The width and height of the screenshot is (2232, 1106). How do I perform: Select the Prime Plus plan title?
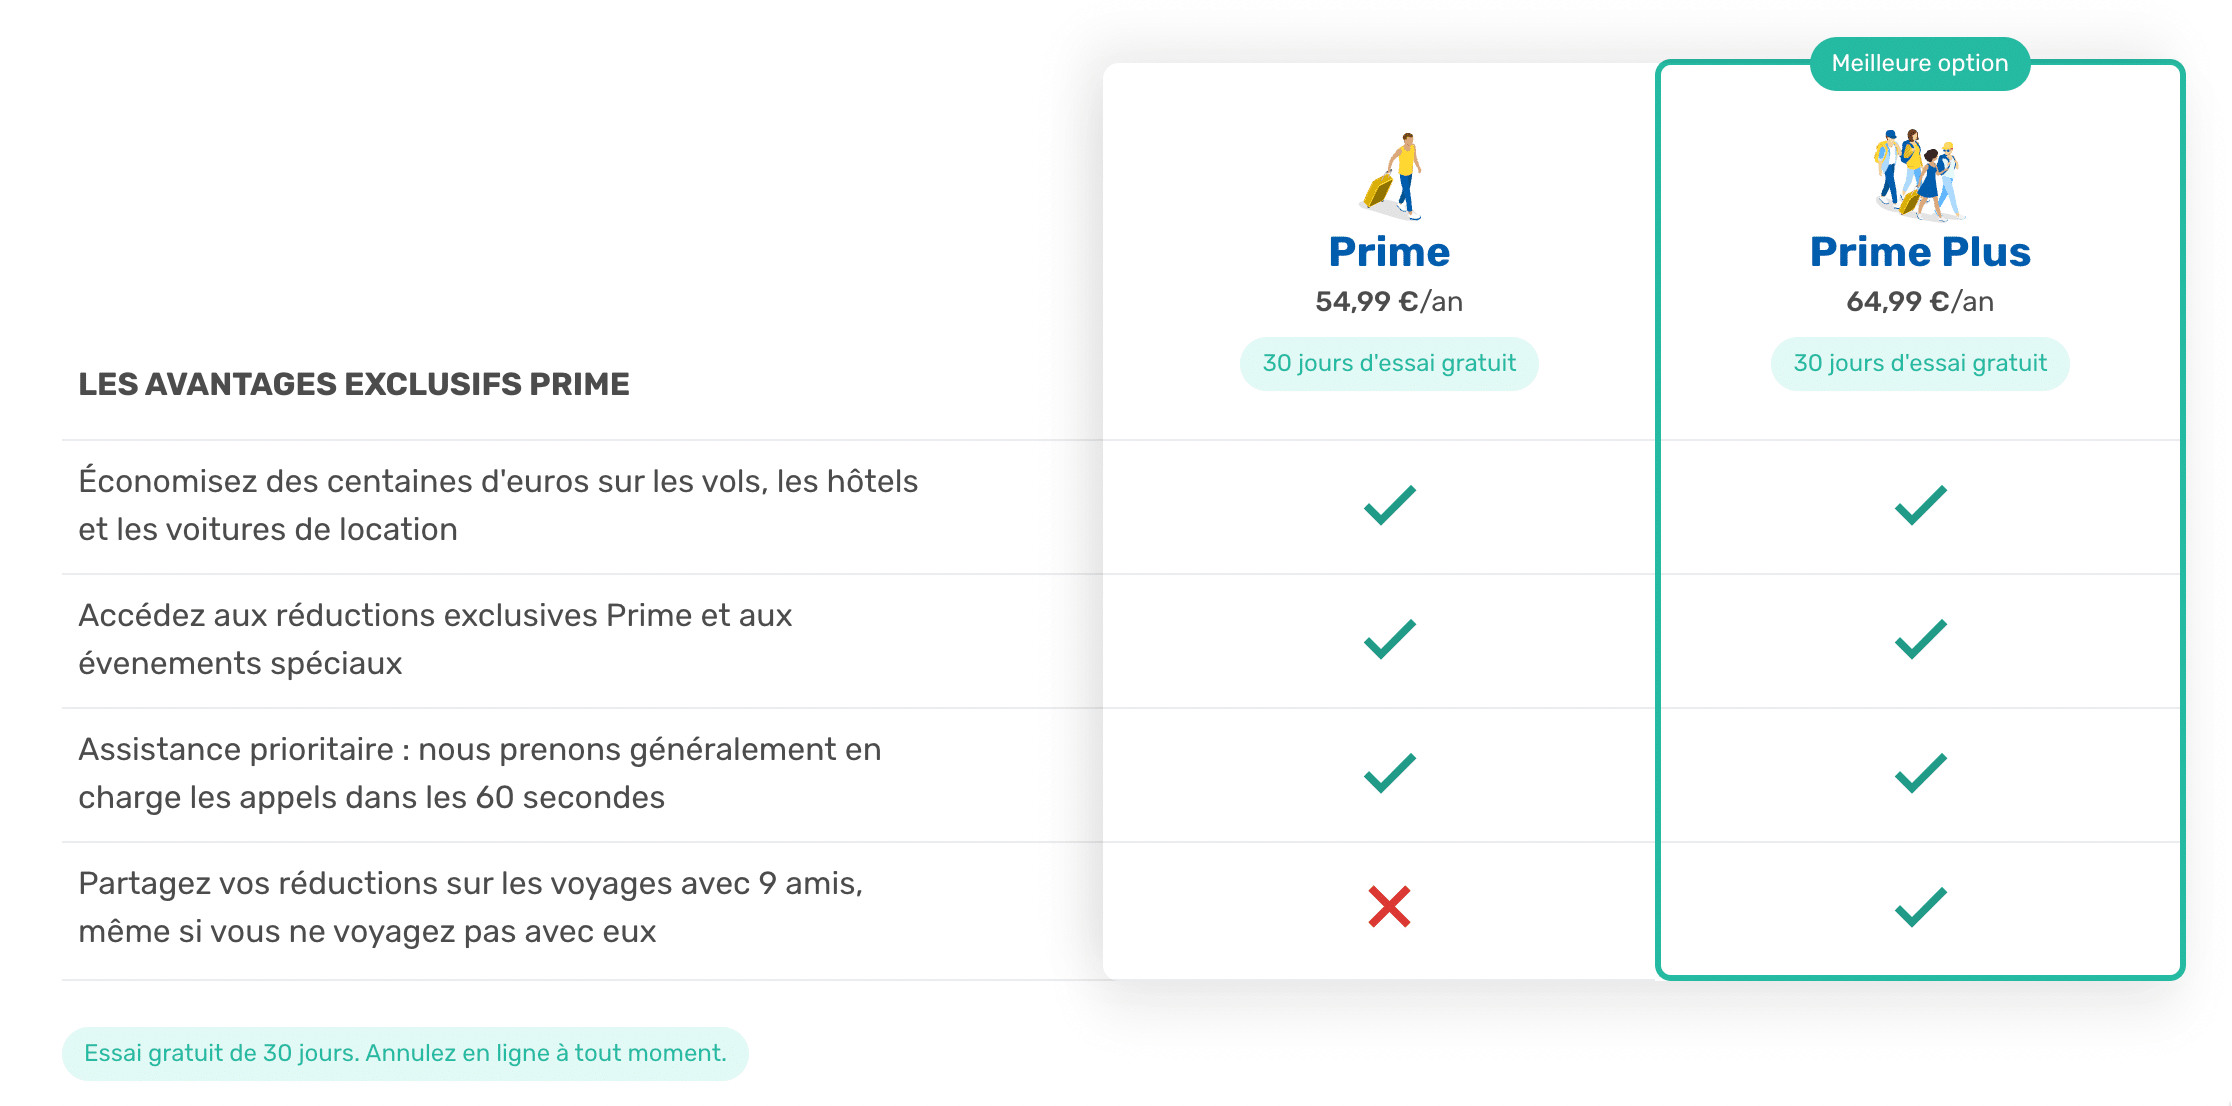click(x=1920, y=252)
